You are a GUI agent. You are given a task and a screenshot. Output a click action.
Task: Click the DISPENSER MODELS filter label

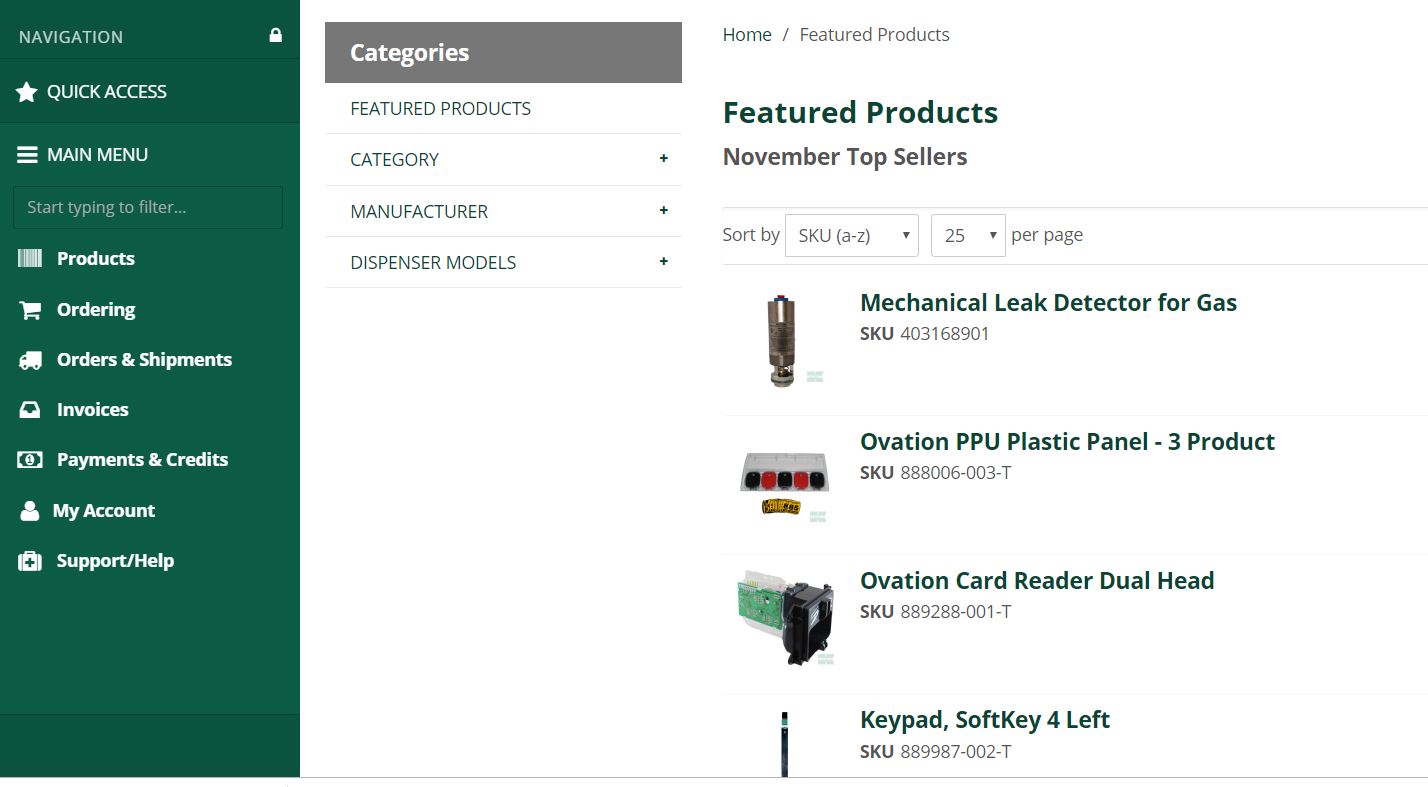(x=433, y=263)
